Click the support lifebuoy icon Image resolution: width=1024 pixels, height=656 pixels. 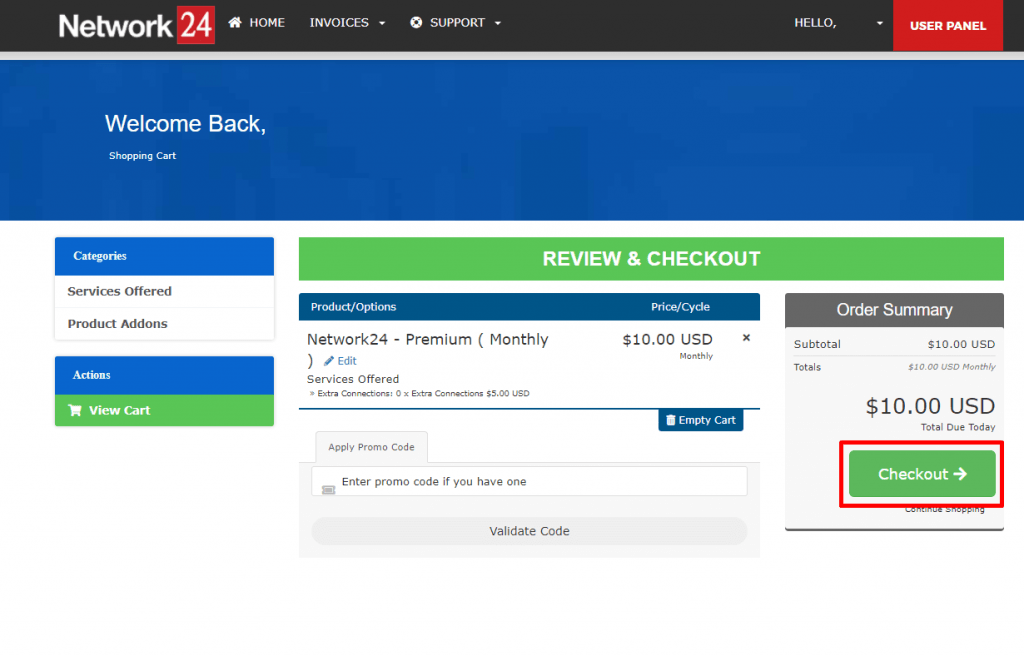click(x=416, y=23)
